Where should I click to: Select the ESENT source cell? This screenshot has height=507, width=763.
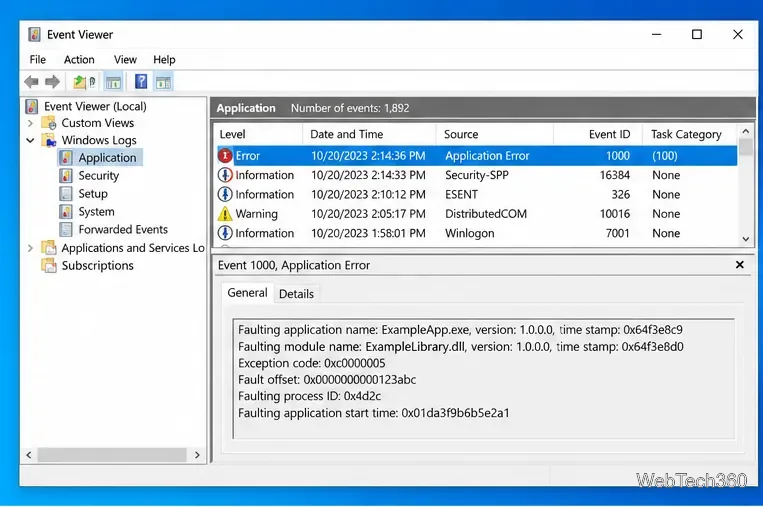pos(461,195)
